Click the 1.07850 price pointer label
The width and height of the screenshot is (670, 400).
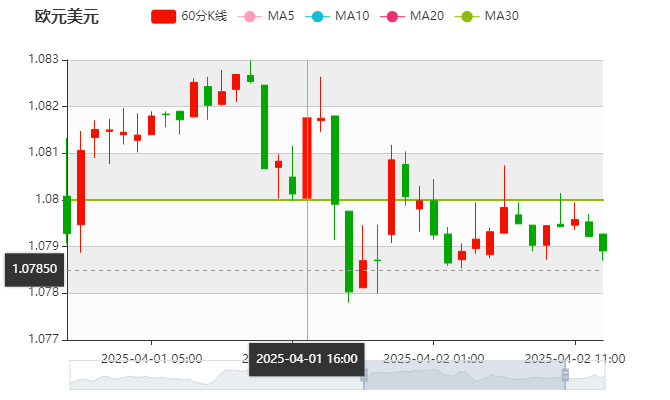click(x=34, y=269)
